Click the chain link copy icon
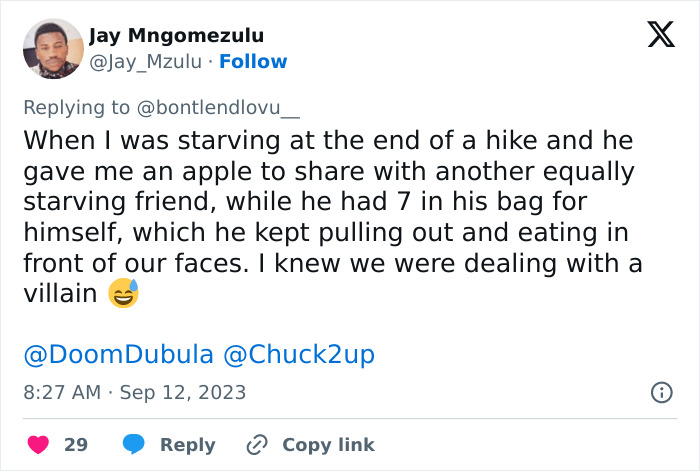Image resolution: width=700 pixels, height=471 pixels. coord(257,444)
